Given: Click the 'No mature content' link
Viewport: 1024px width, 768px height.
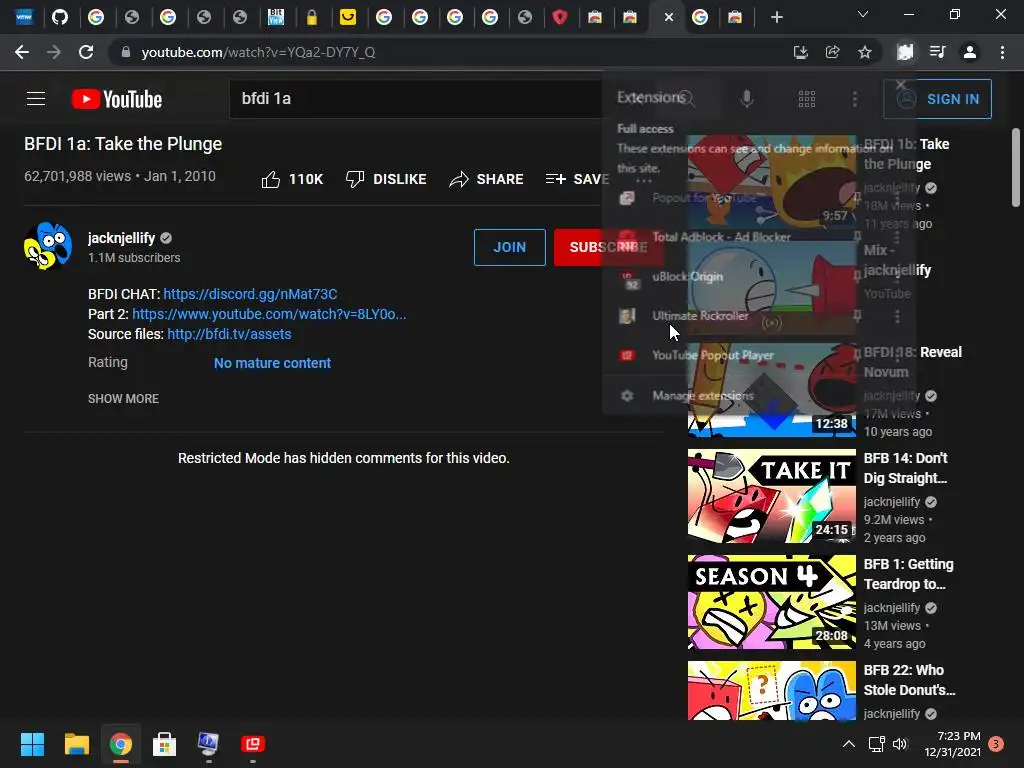Looking at the screenshot, I should (272, 363).
